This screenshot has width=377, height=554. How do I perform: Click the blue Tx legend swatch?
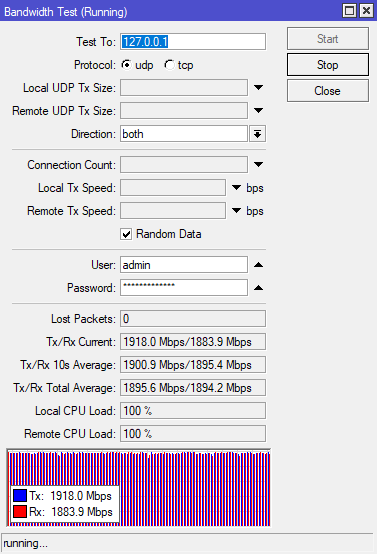(x=20, y=495)
